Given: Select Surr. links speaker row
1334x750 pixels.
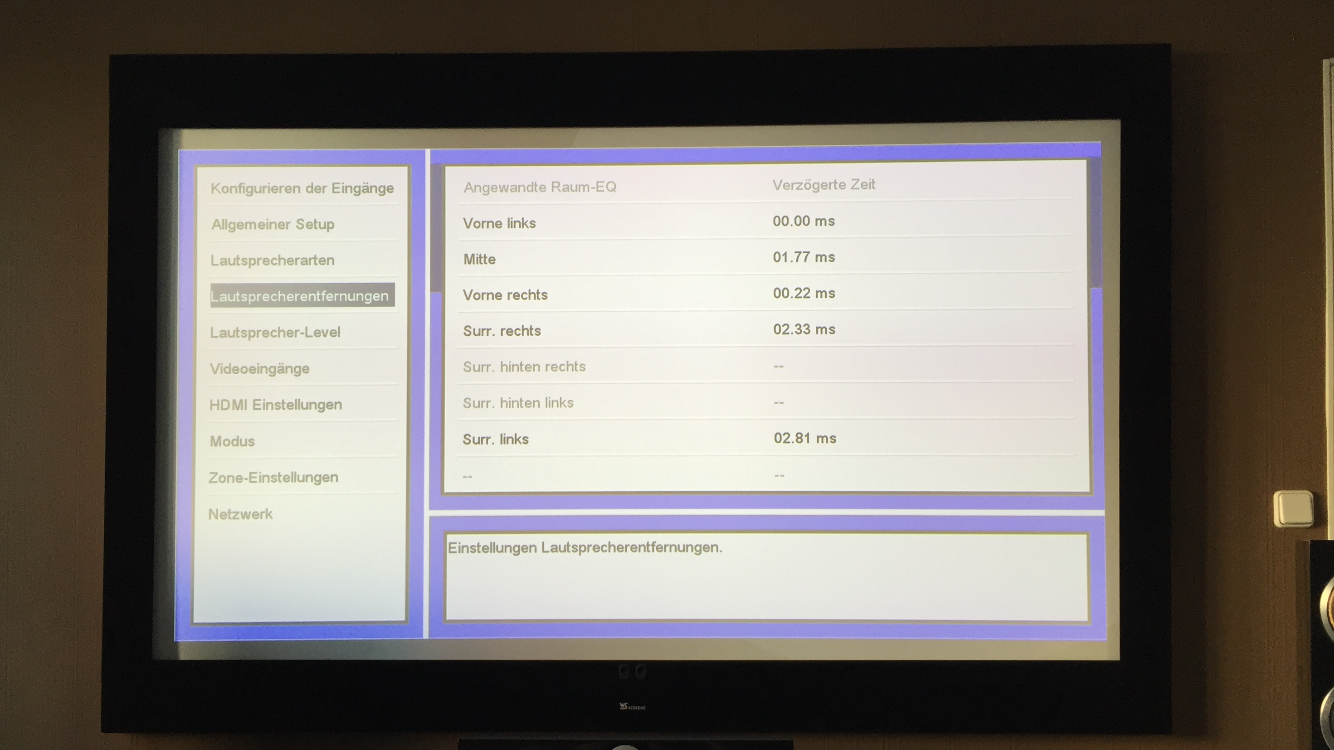Looking at the screenshot, I should click(495, 439).
